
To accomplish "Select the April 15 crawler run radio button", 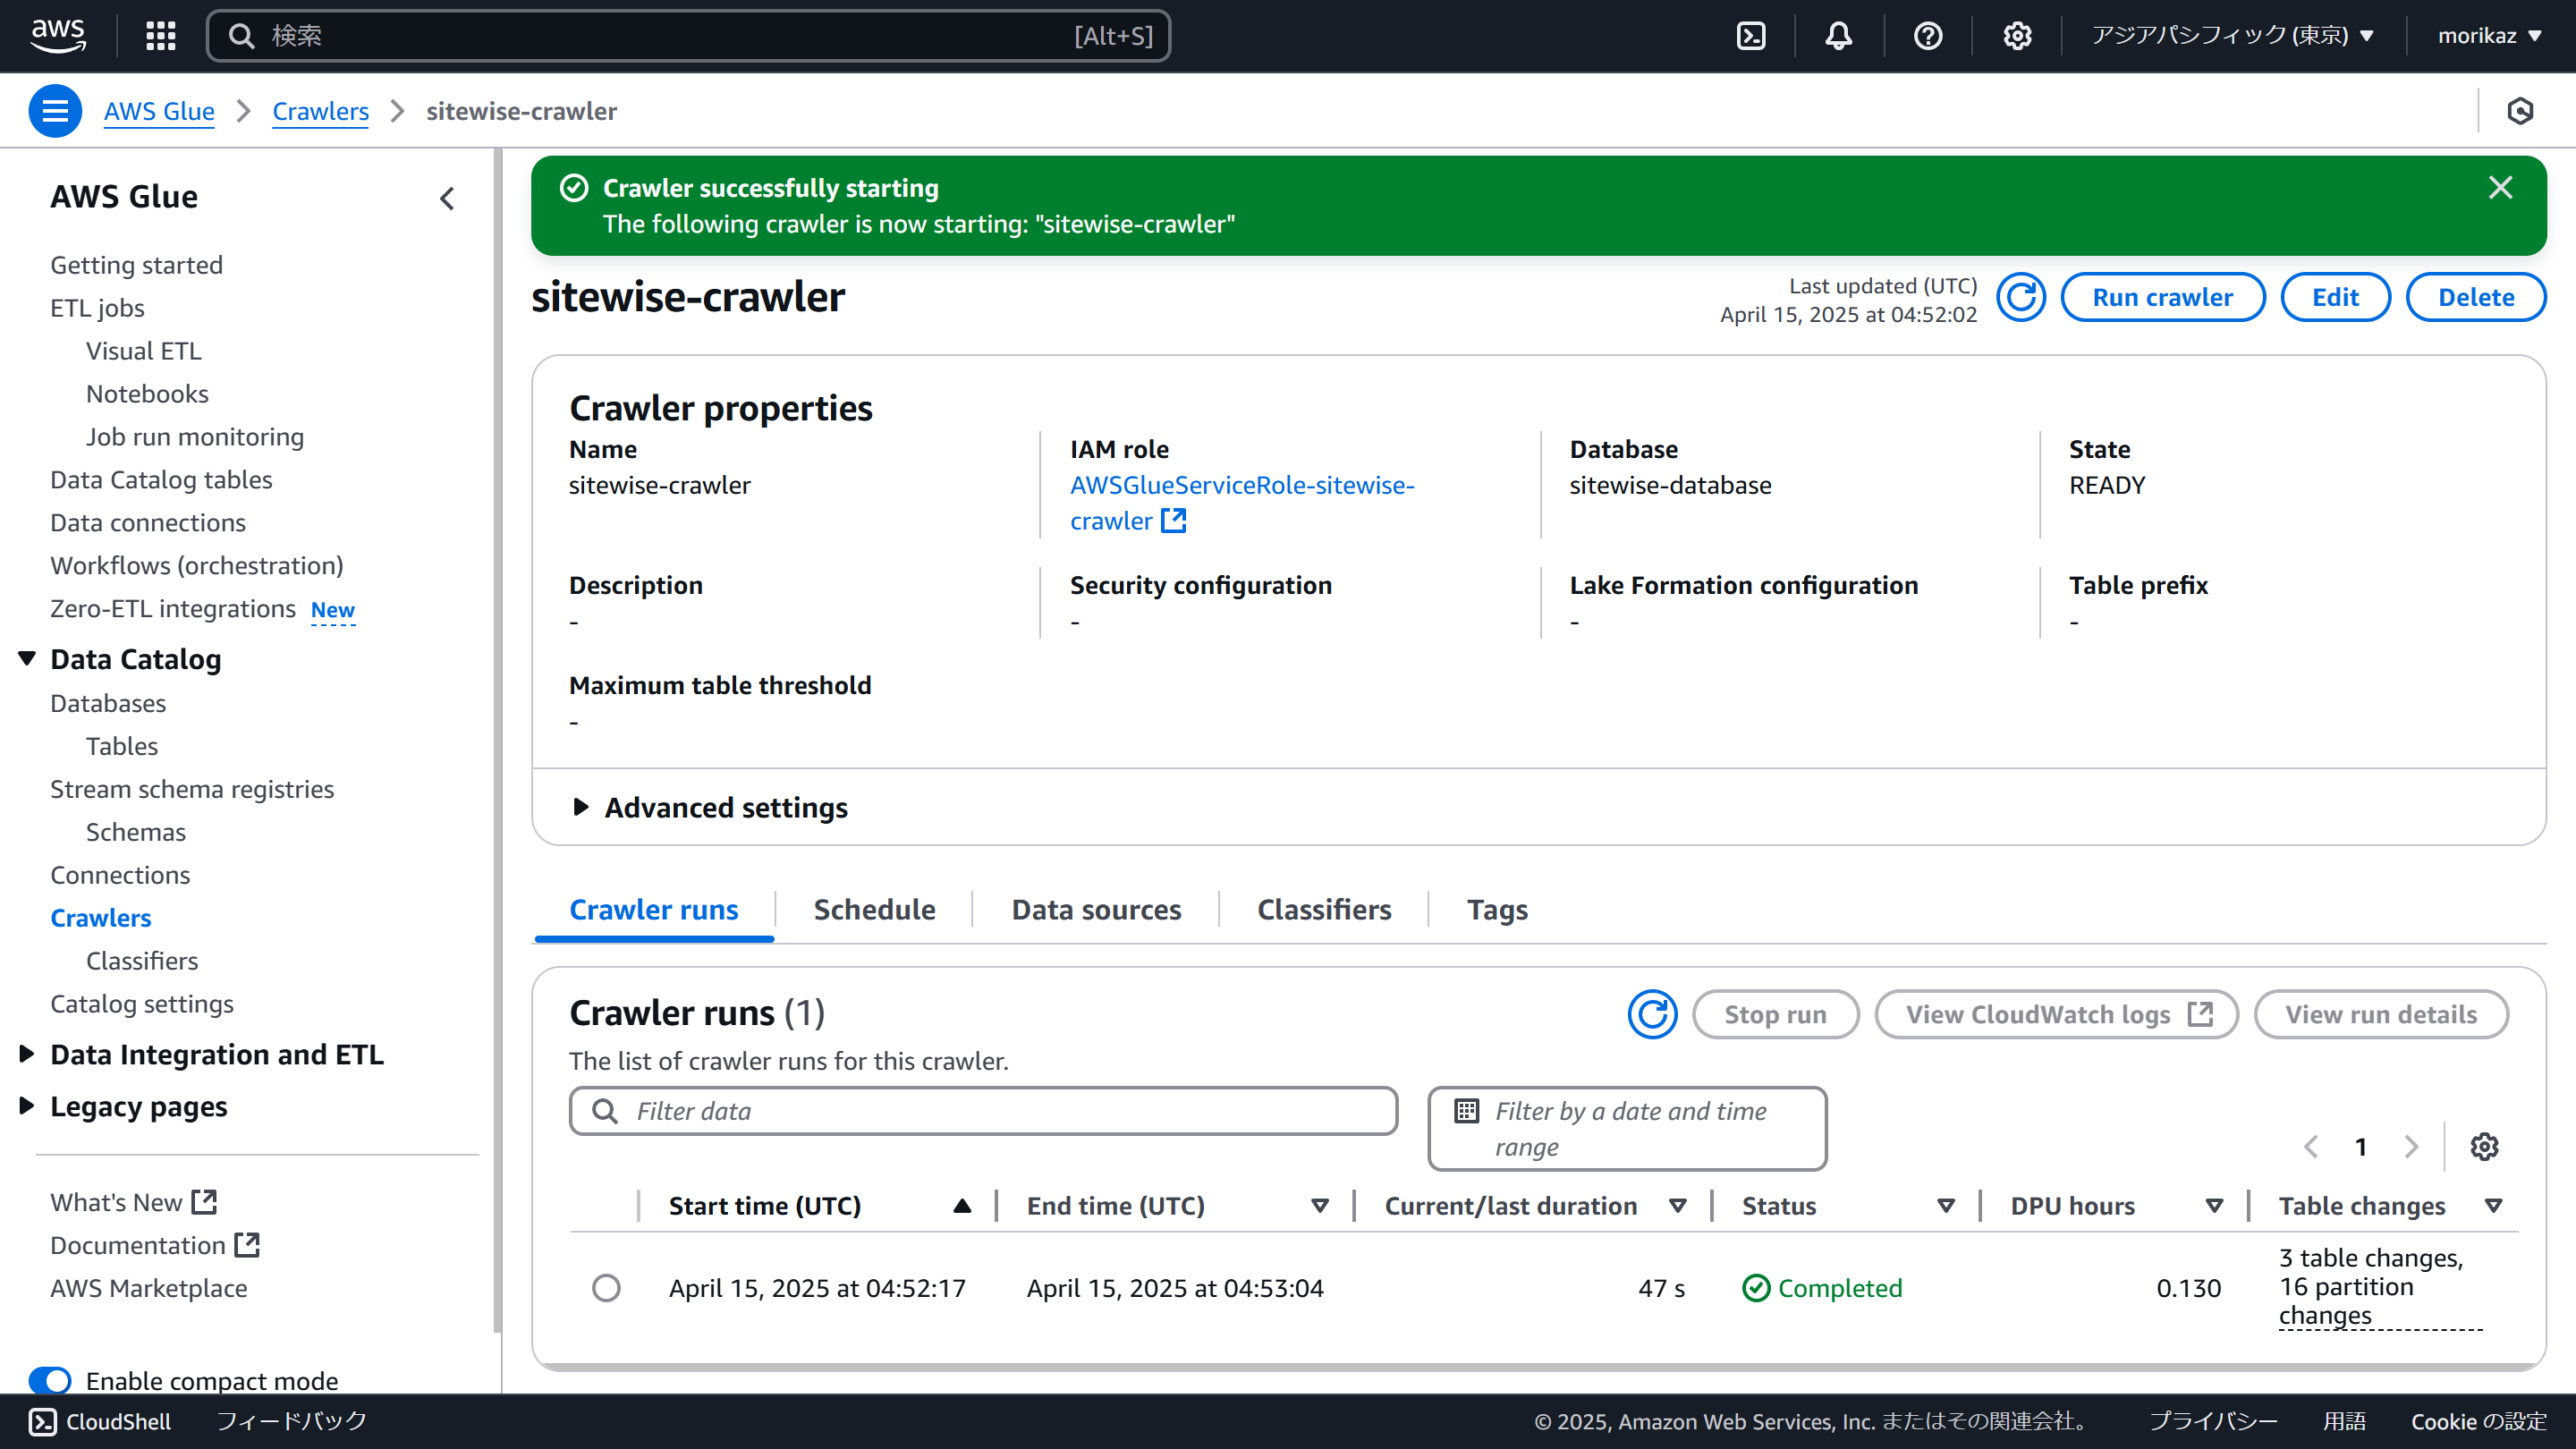I will click(x=606, y=1288).
